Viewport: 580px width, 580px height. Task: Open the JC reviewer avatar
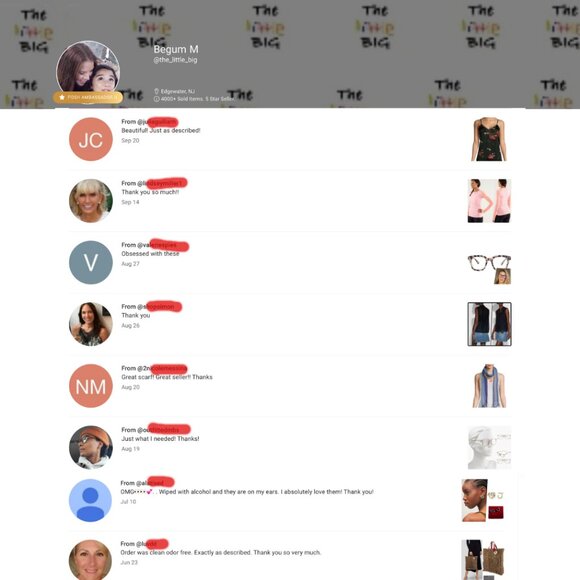click(x=91, y=139)
